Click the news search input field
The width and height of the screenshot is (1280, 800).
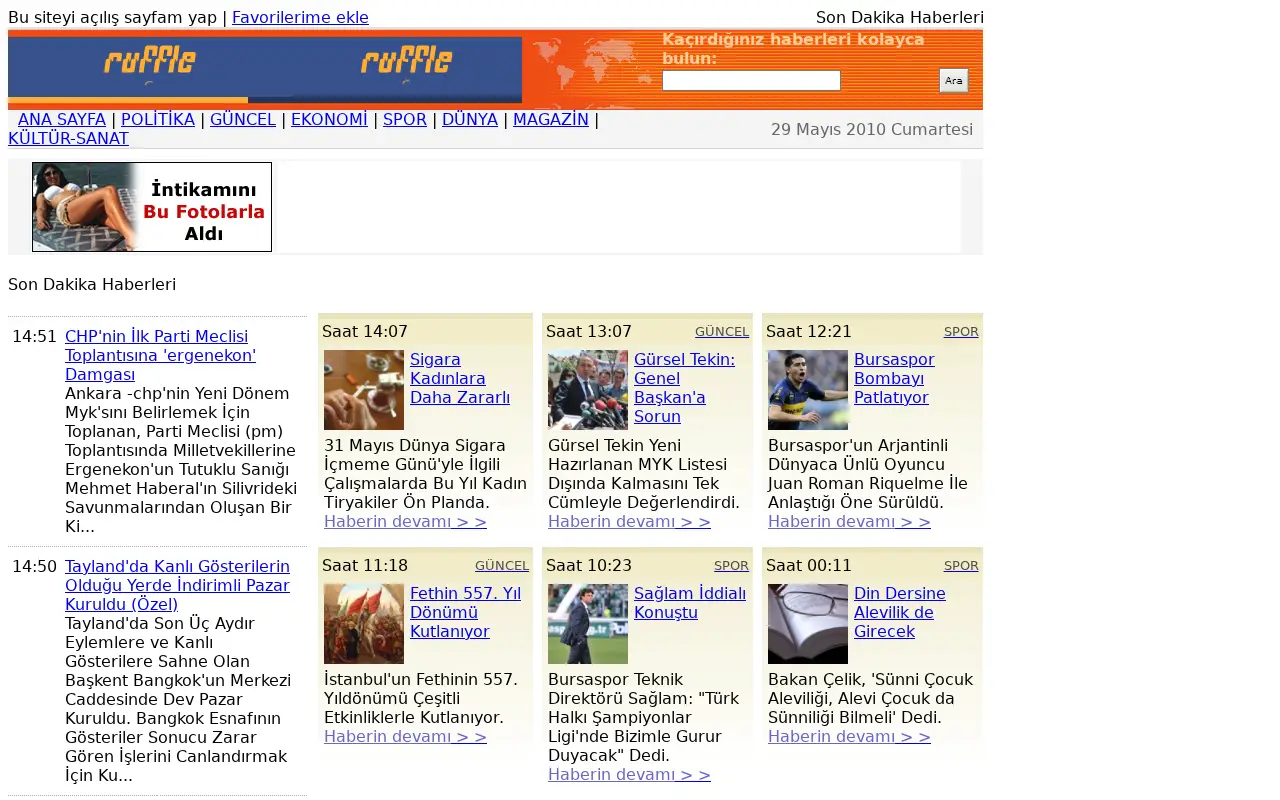pyautogui.click(x=751, y=80)
